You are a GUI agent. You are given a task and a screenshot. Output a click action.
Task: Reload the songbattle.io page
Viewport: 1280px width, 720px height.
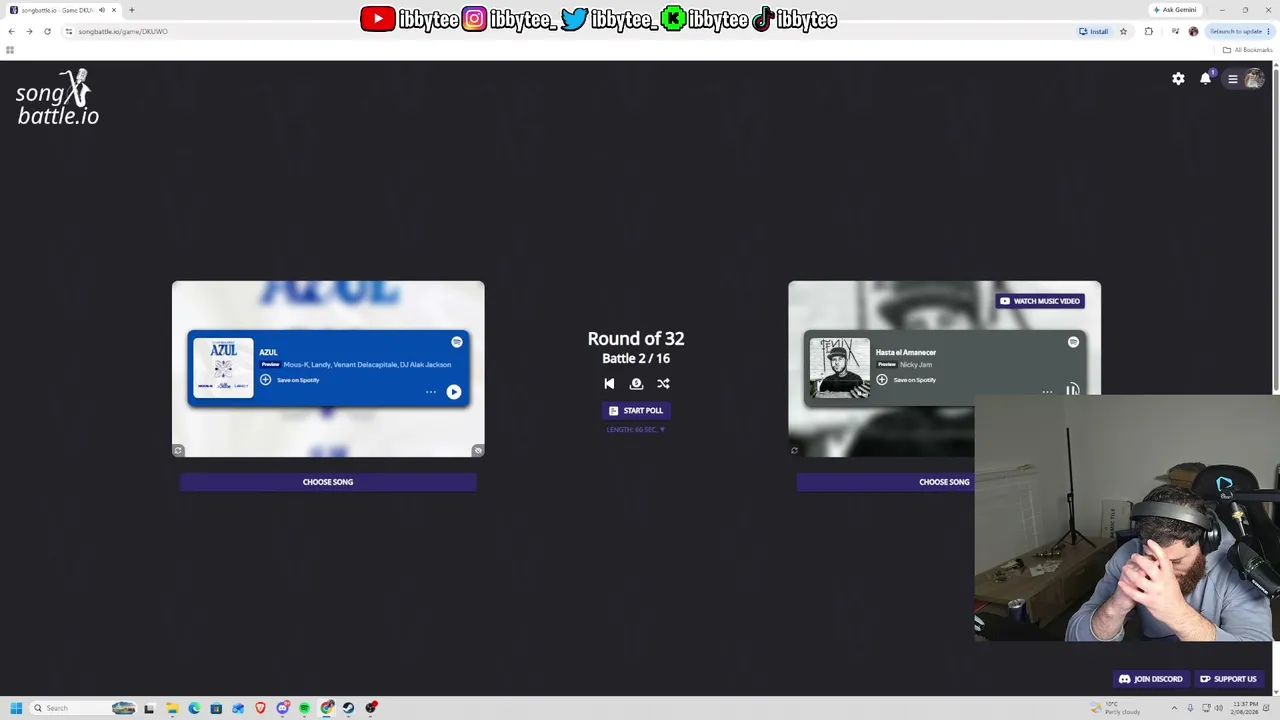pyautogui.click(x=47, y=31)
